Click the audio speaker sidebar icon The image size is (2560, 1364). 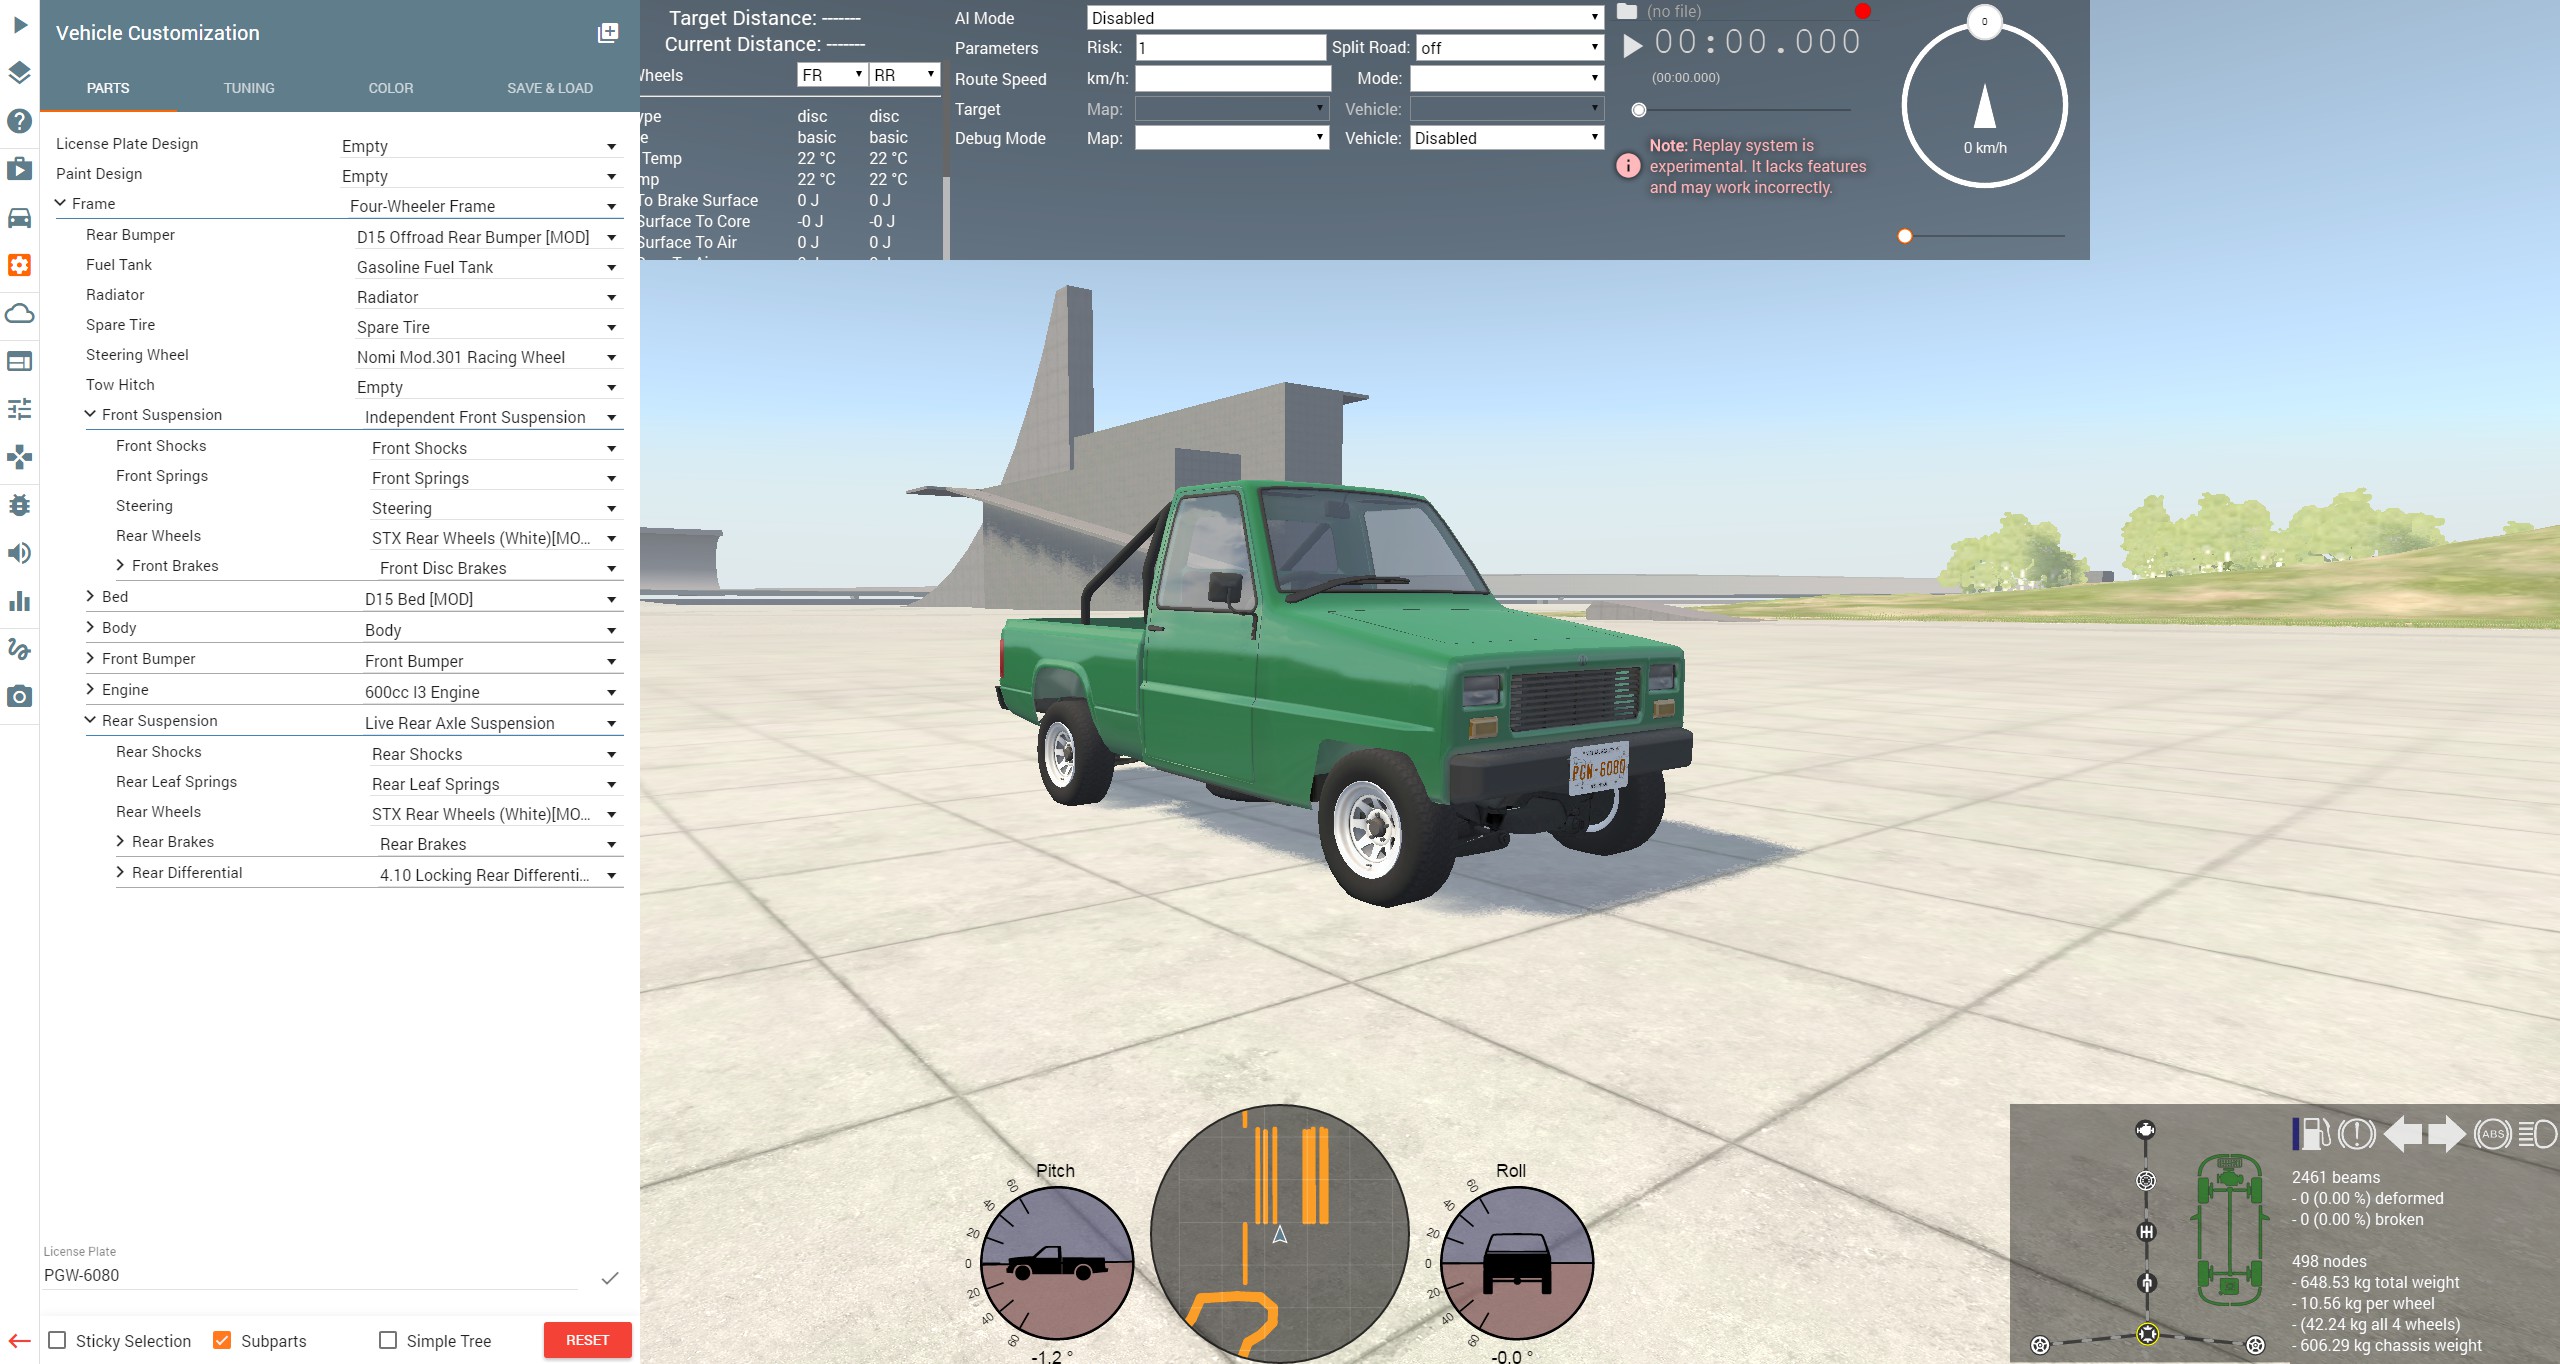click(x=19, y=553)
